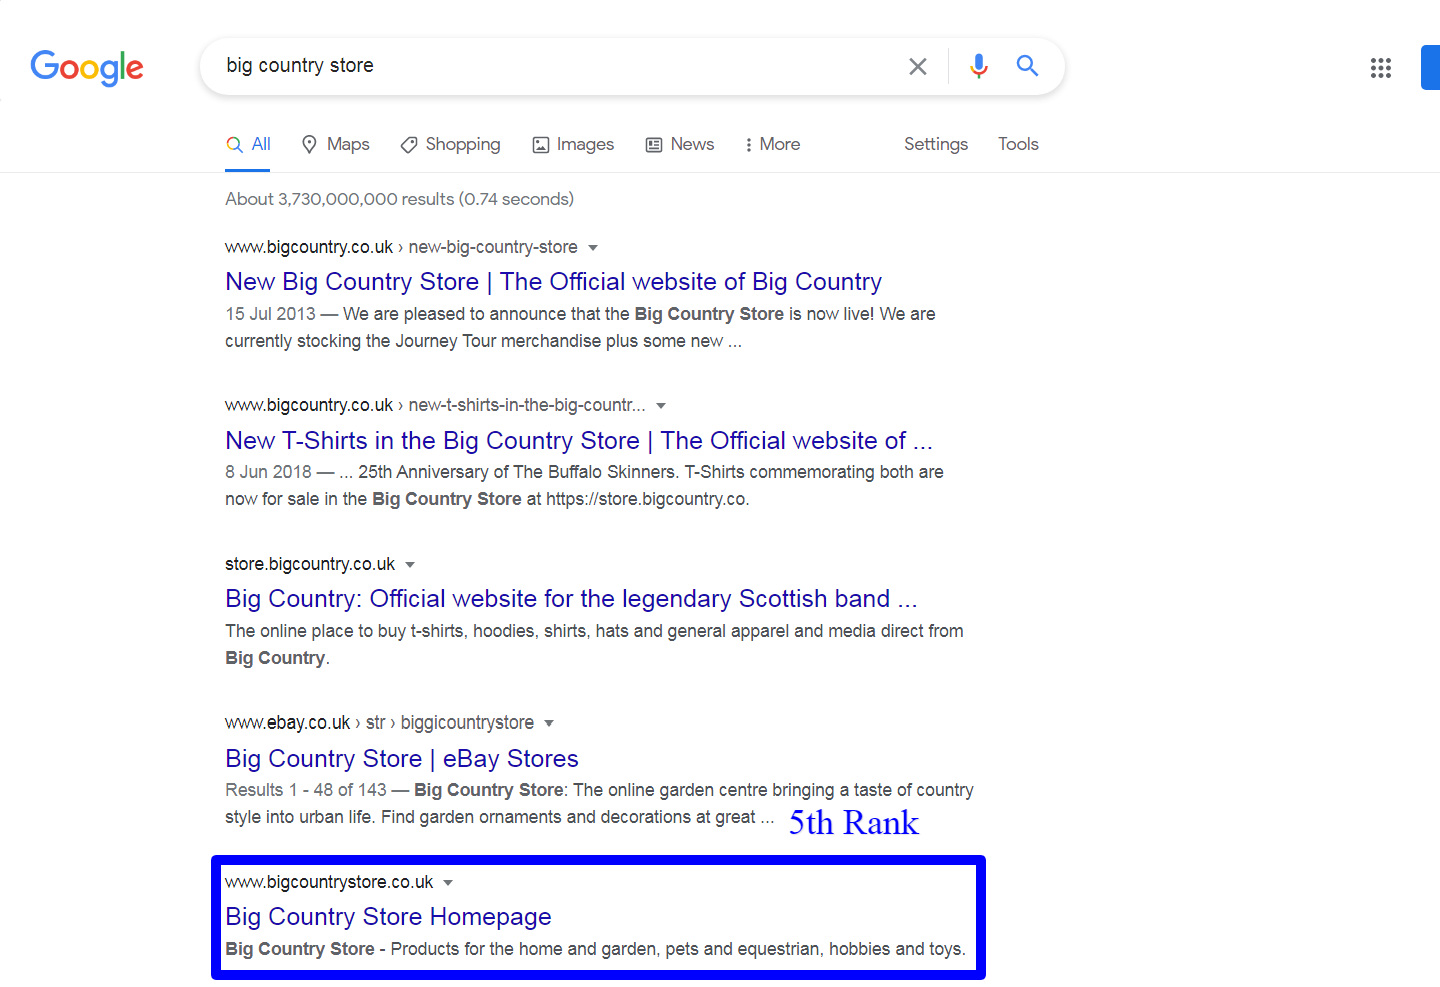Open the More search categories menu
Screen dimensions: 1440x987
[x=772, y=144]
